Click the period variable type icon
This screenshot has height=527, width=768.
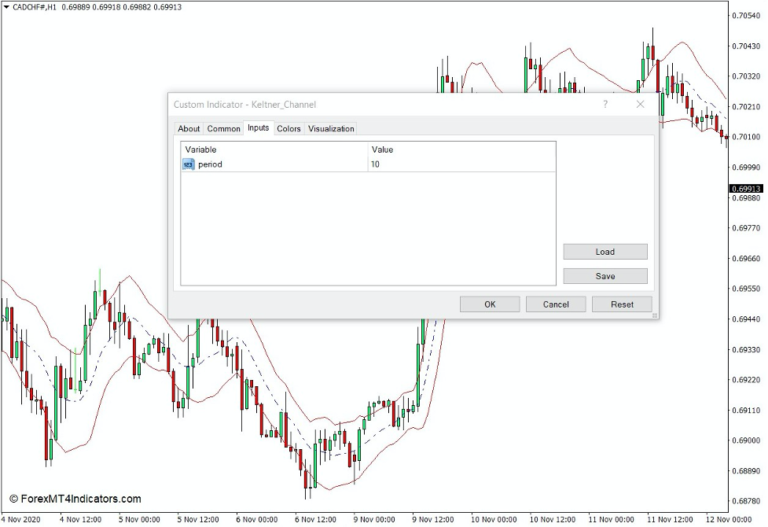(188, 164)
